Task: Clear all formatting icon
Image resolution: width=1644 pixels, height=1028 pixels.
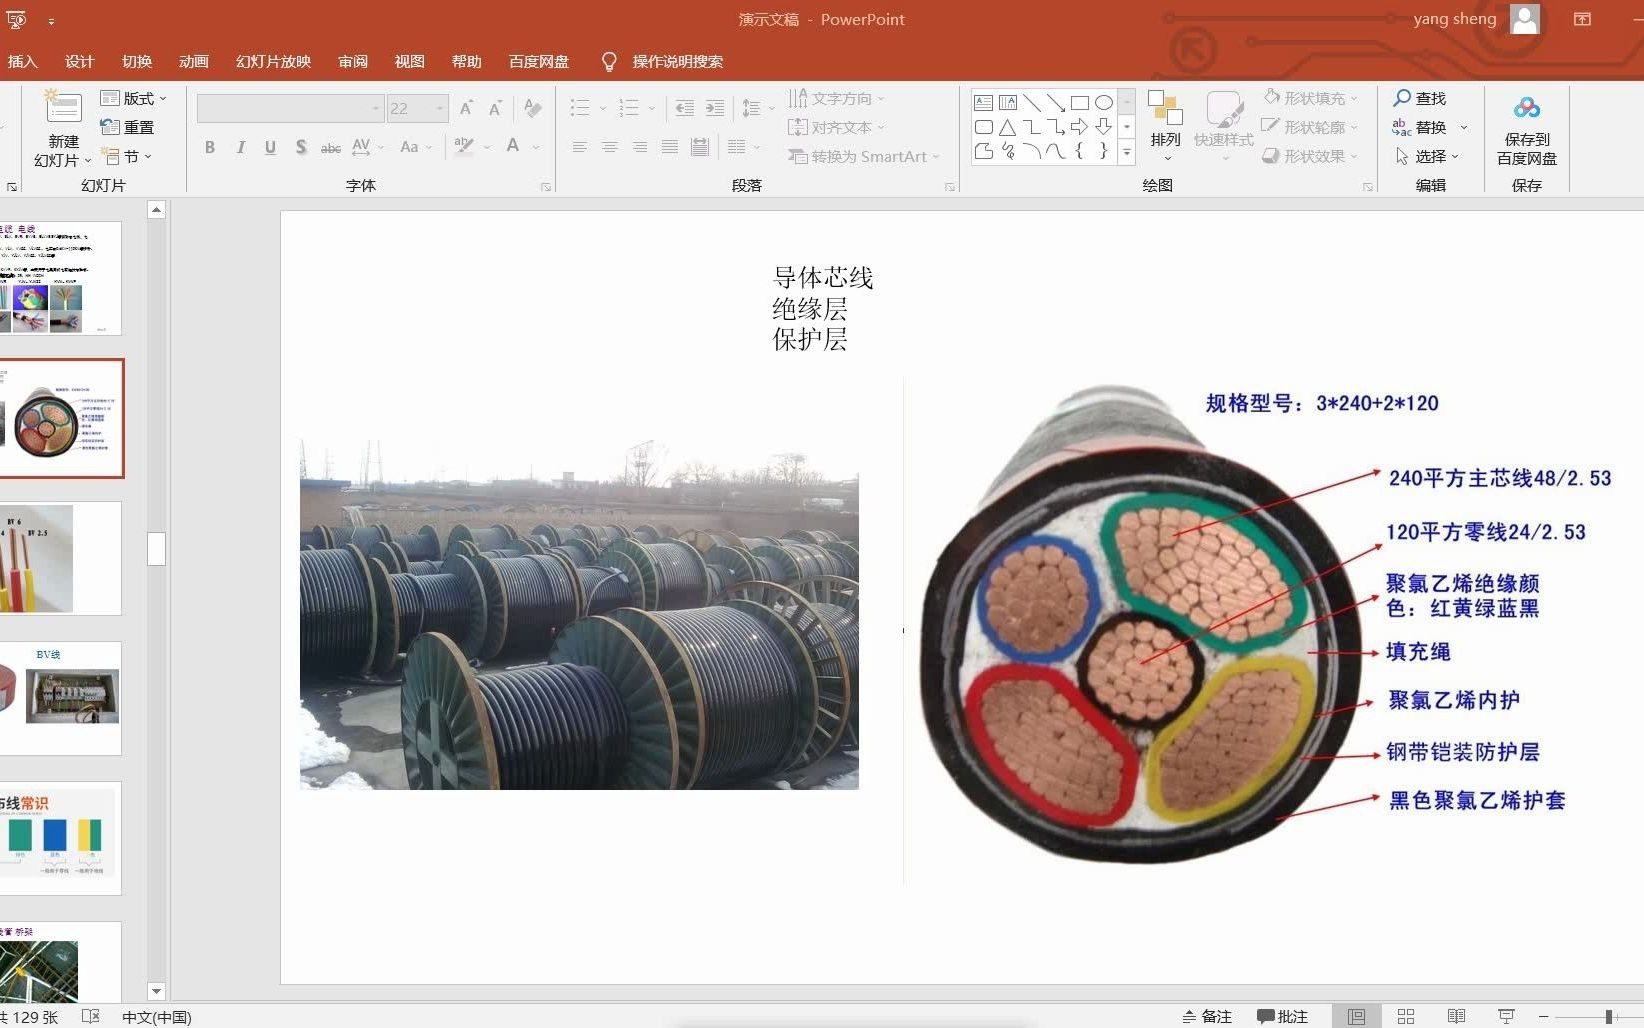Action: (533, 108)
